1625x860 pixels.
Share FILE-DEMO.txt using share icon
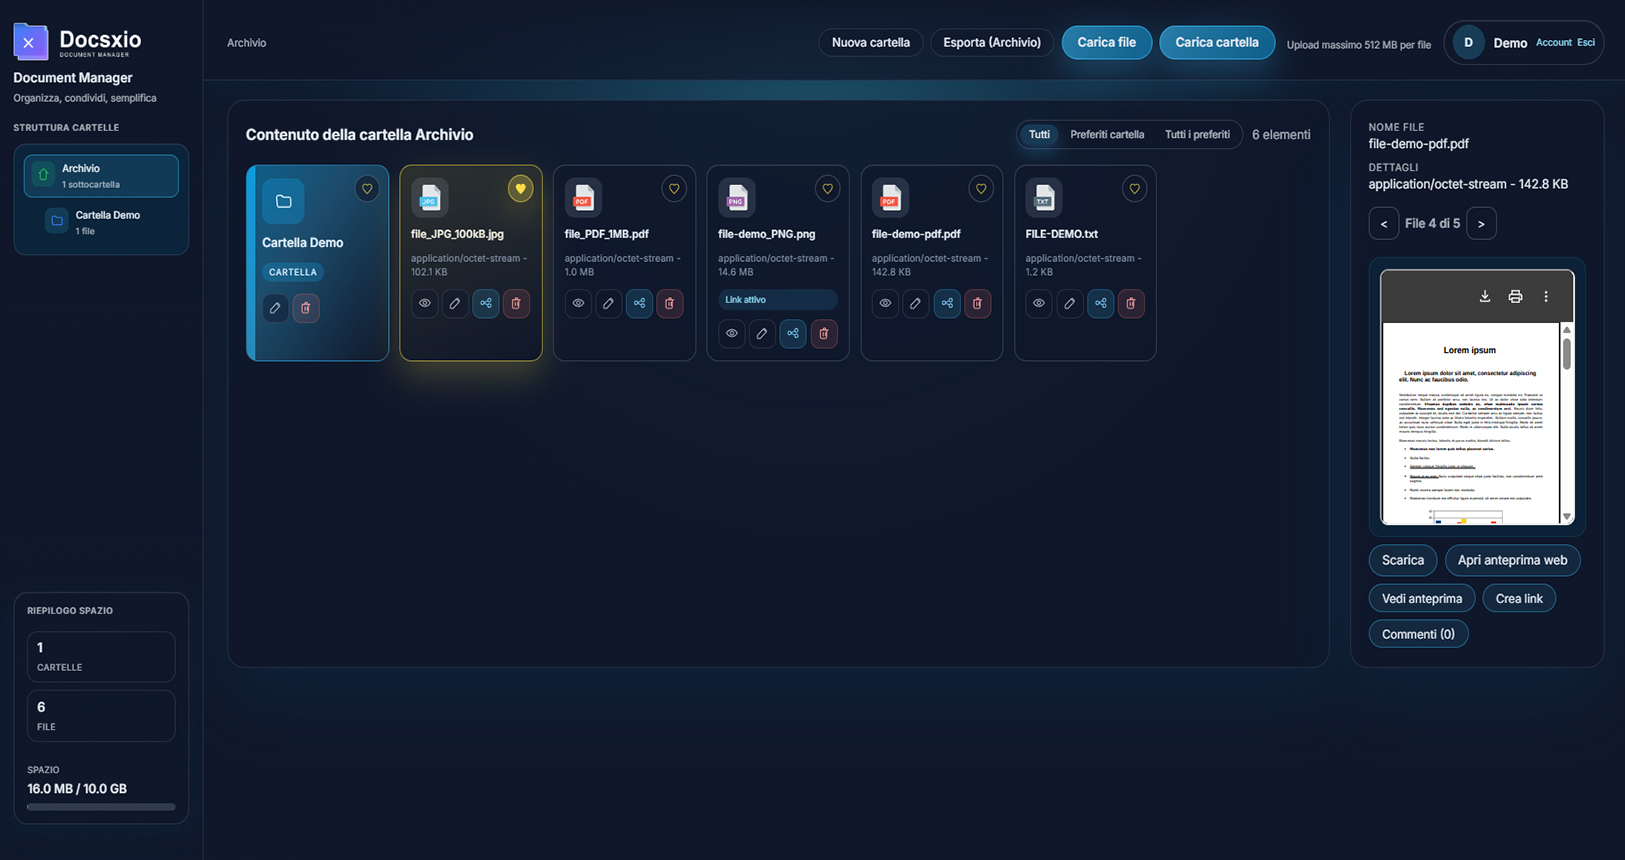tap(1100, 303)
